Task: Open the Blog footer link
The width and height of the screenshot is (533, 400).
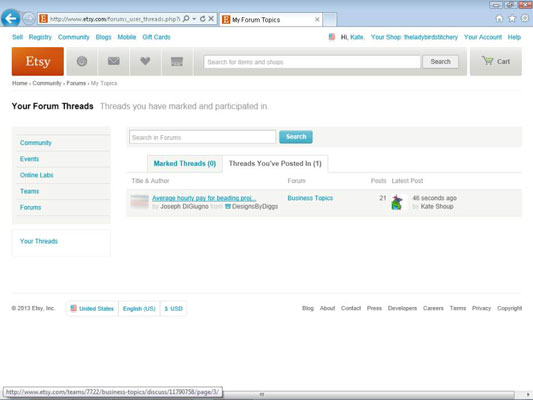Action: 308,308
